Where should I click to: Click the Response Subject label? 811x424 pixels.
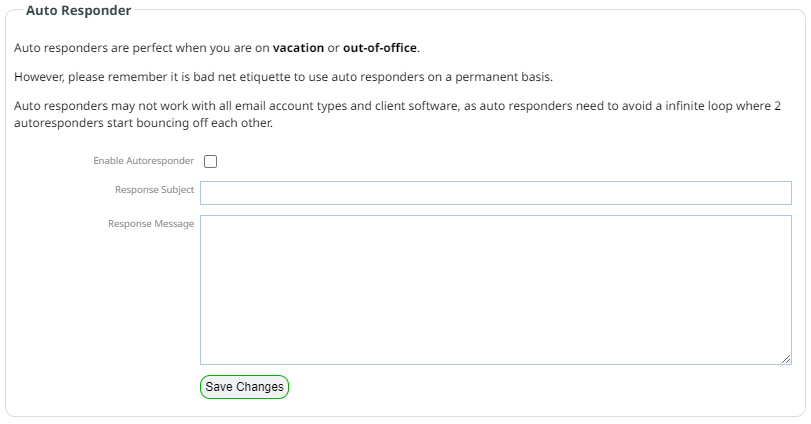154,190
